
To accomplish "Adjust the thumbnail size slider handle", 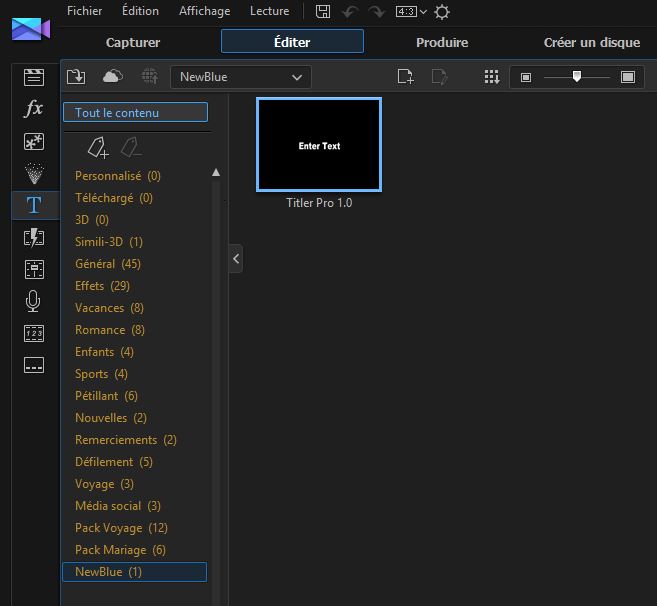I will tap(577, 76).
